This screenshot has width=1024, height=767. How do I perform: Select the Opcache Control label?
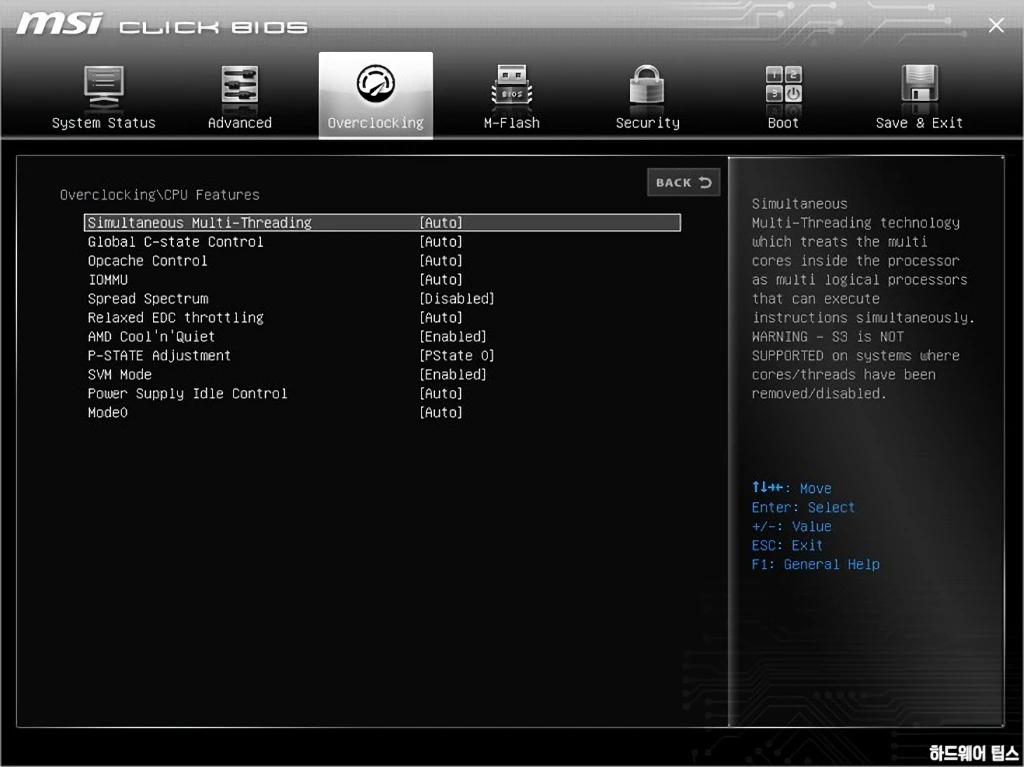(x=148, y=261)
